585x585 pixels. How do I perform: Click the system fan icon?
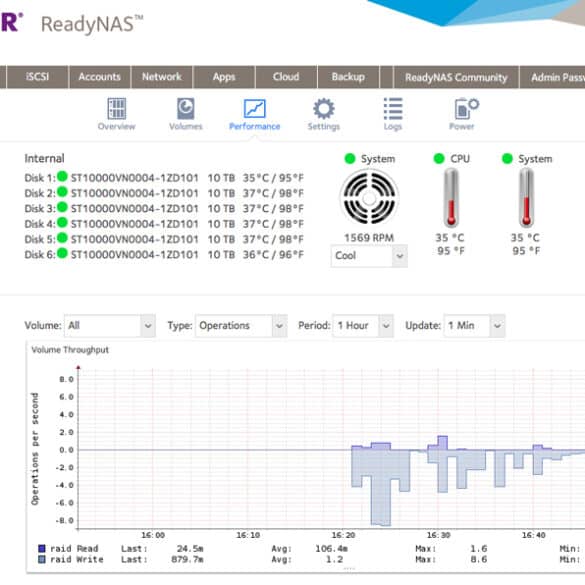[x=369, y=198]
